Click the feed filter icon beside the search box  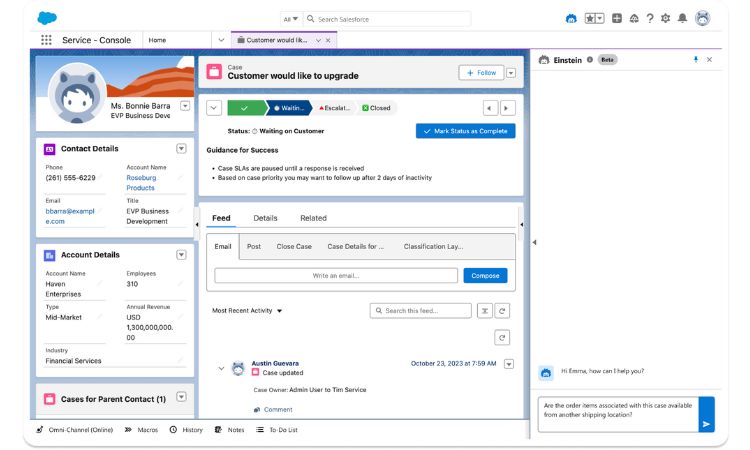[x=485, y=311]
